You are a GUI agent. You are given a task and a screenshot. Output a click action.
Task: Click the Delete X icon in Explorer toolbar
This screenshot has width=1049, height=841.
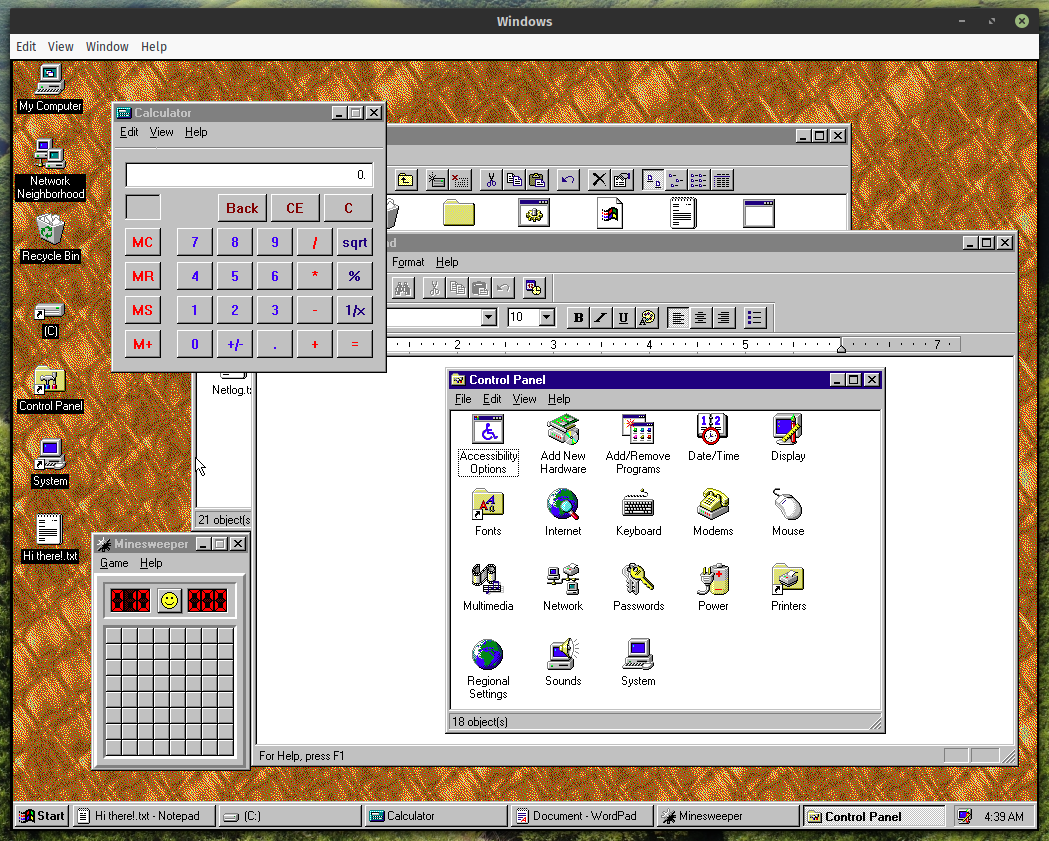coord(599,180)
